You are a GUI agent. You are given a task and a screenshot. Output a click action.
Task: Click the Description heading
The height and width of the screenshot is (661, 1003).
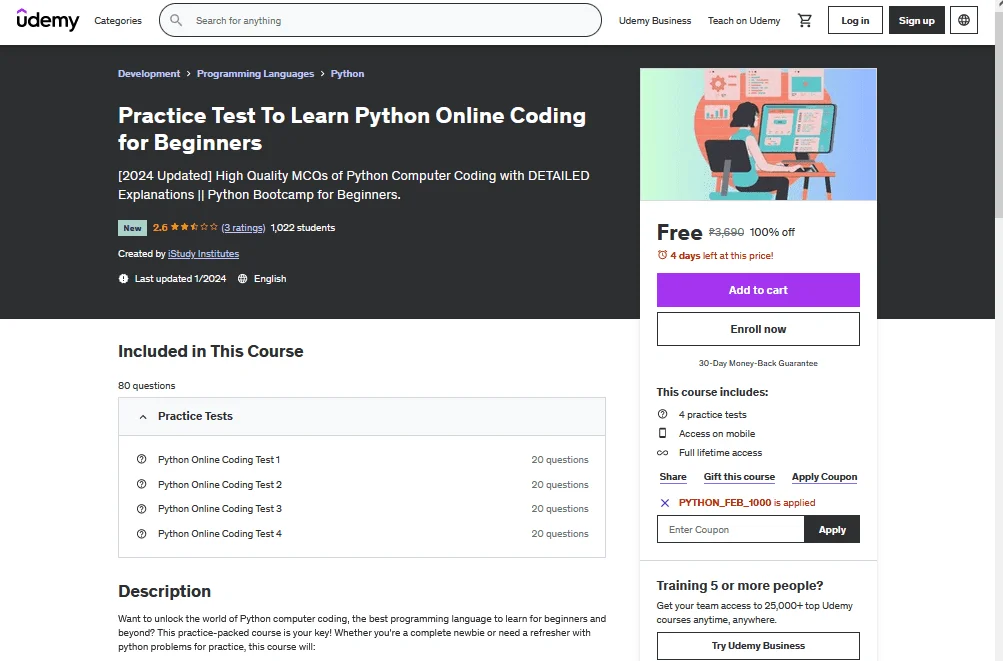pos(164,591)
